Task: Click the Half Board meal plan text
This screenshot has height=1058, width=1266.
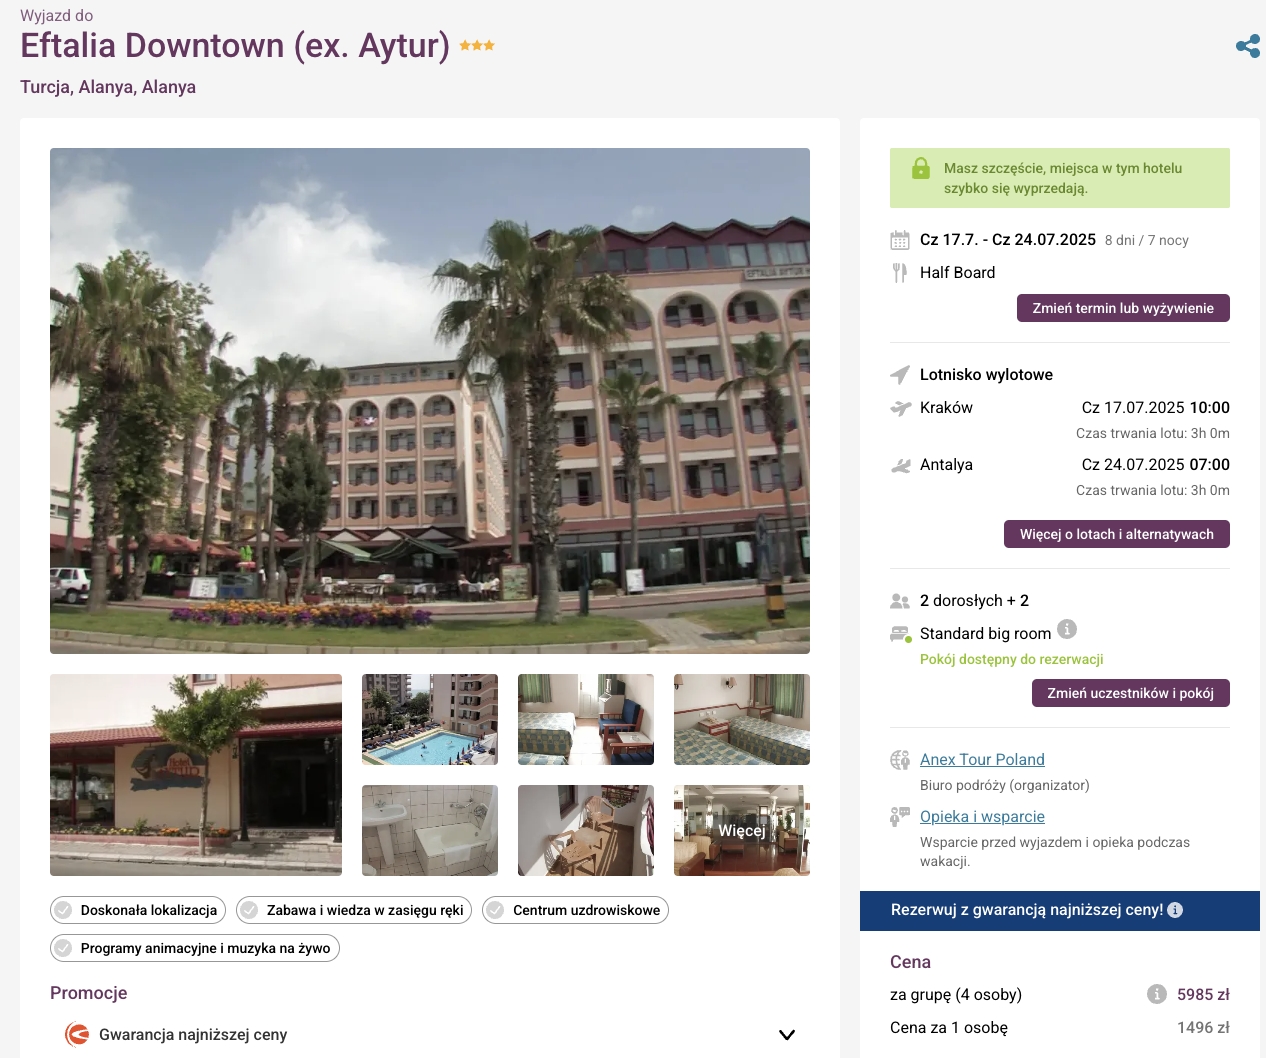Action: 957,273
